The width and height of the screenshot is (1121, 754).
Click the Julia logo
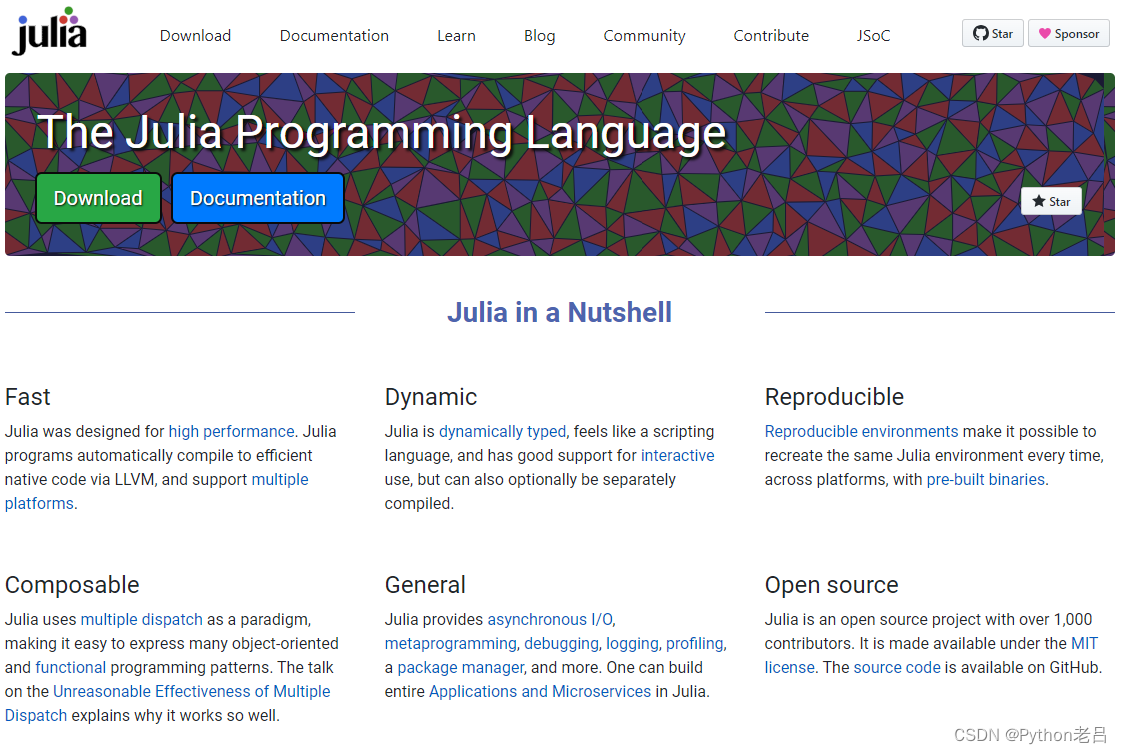point(48,33)
